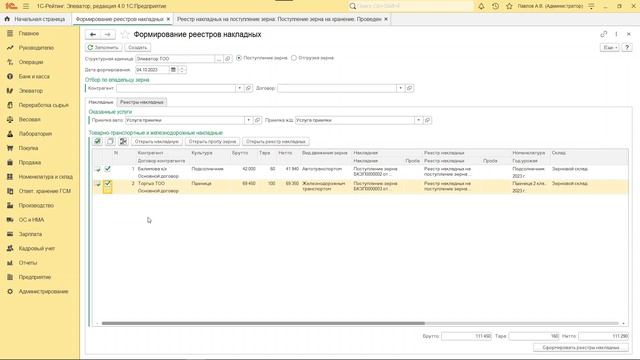Viewport: 640px width, 360px height.
Task: Open Руководителю section in sidebar
Action: (36, 48)
